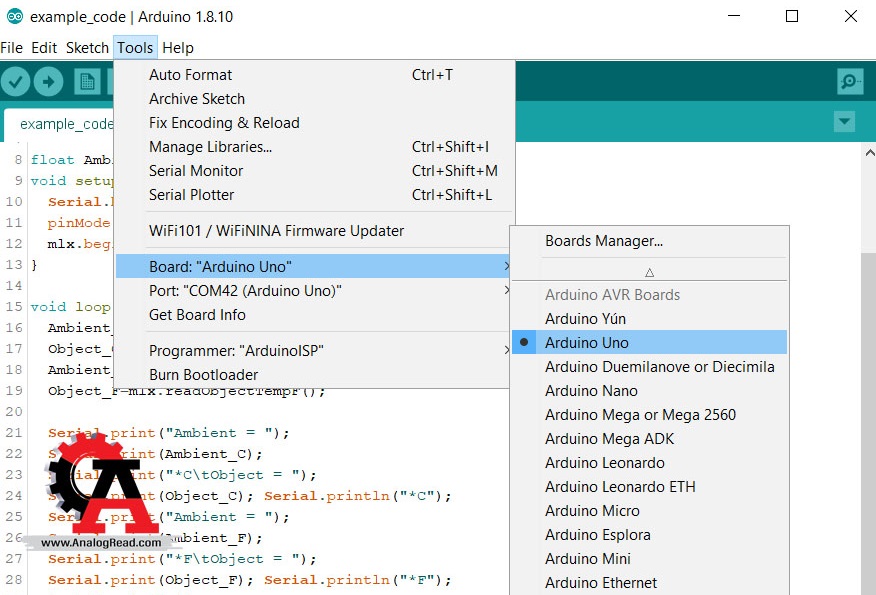
Task: Choose Arduino Ethernet board
Action: [x=649, y=583]
